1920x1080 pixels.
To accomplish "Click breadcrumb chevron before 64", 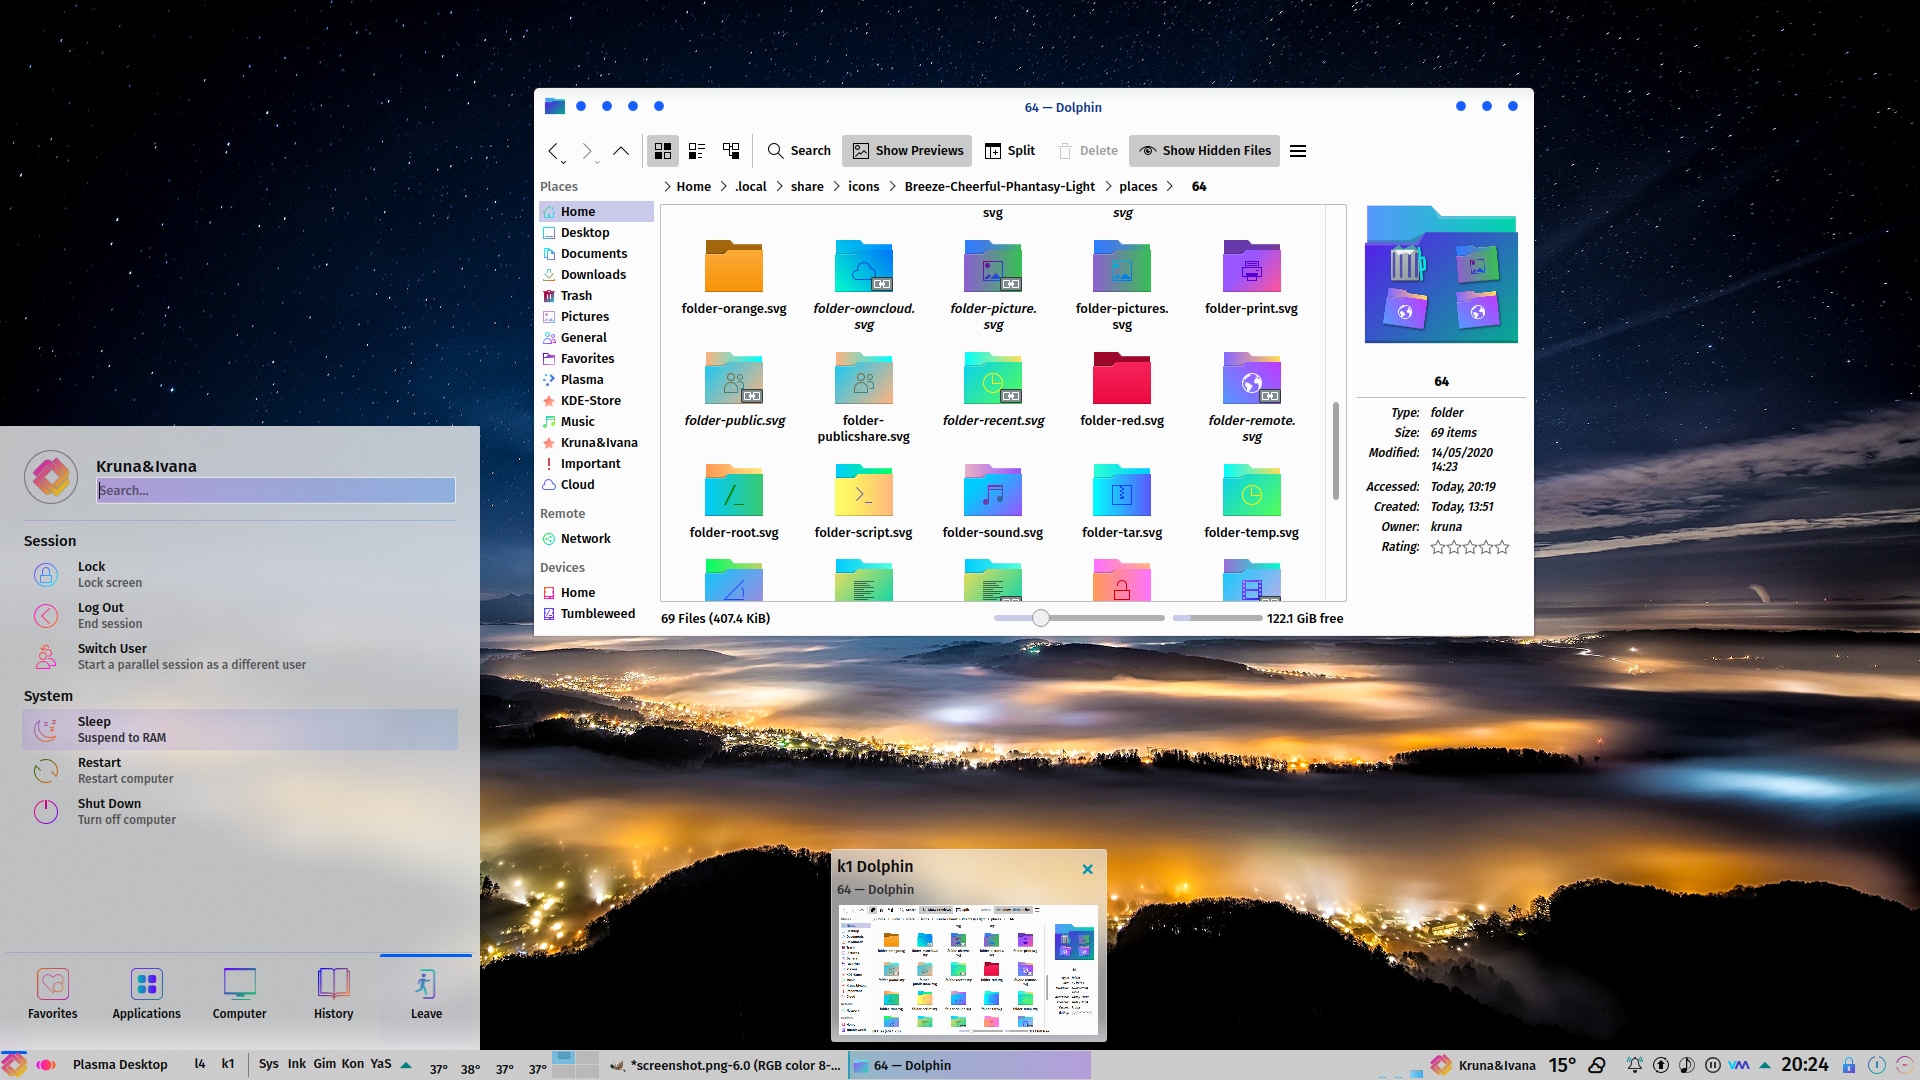I will [1169, 187].
